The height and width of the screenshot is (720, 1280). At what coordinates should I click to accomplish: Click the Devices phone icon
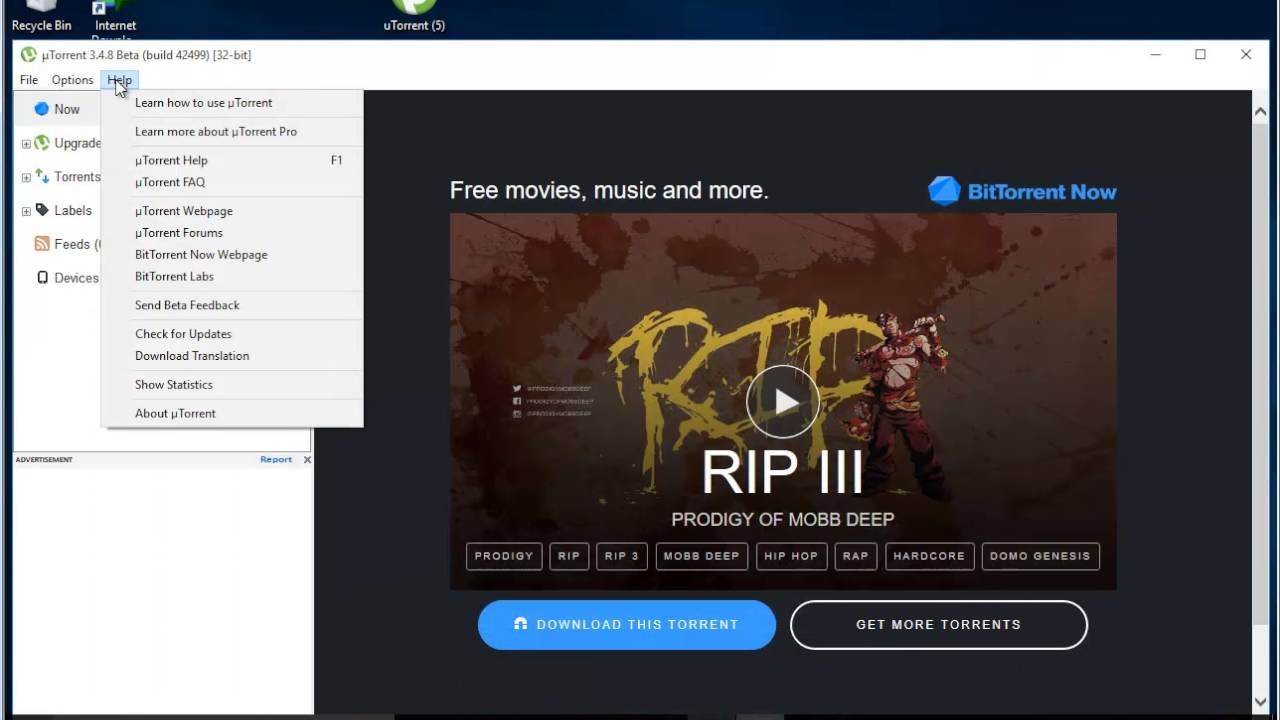coord(42,278)
